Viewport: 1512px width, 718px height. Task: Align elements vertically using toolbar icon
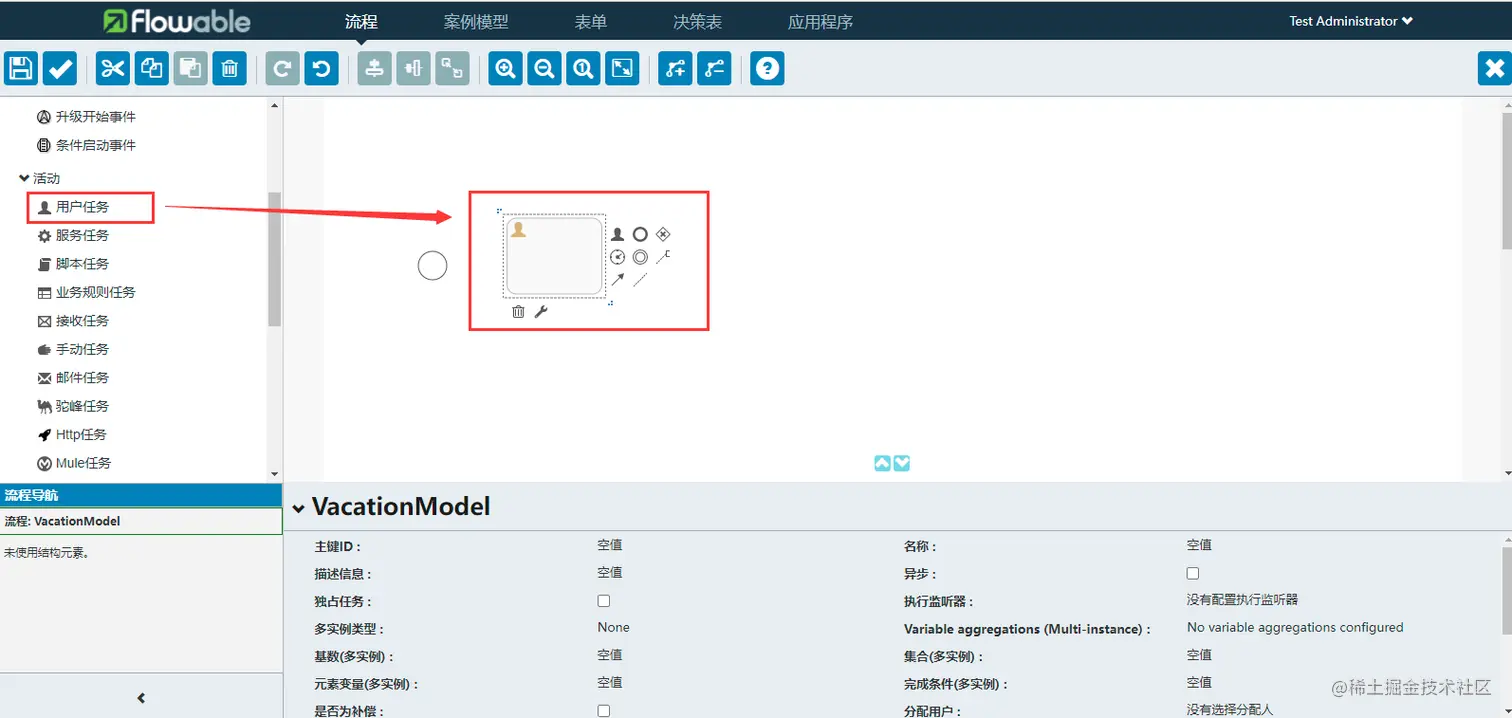click(374, 68)
